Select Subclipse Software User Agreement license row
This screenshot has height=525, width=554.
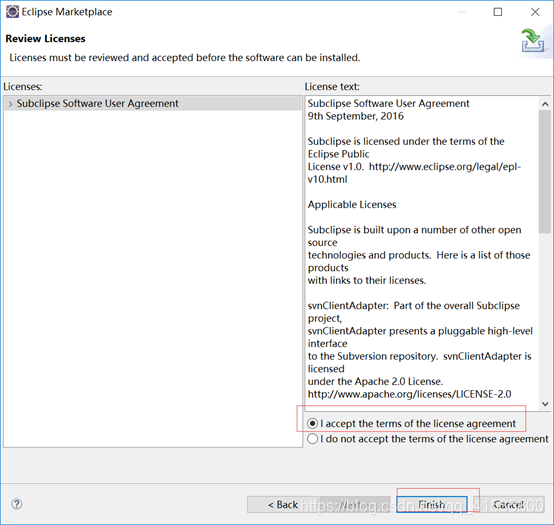click(x=153, y=104)
